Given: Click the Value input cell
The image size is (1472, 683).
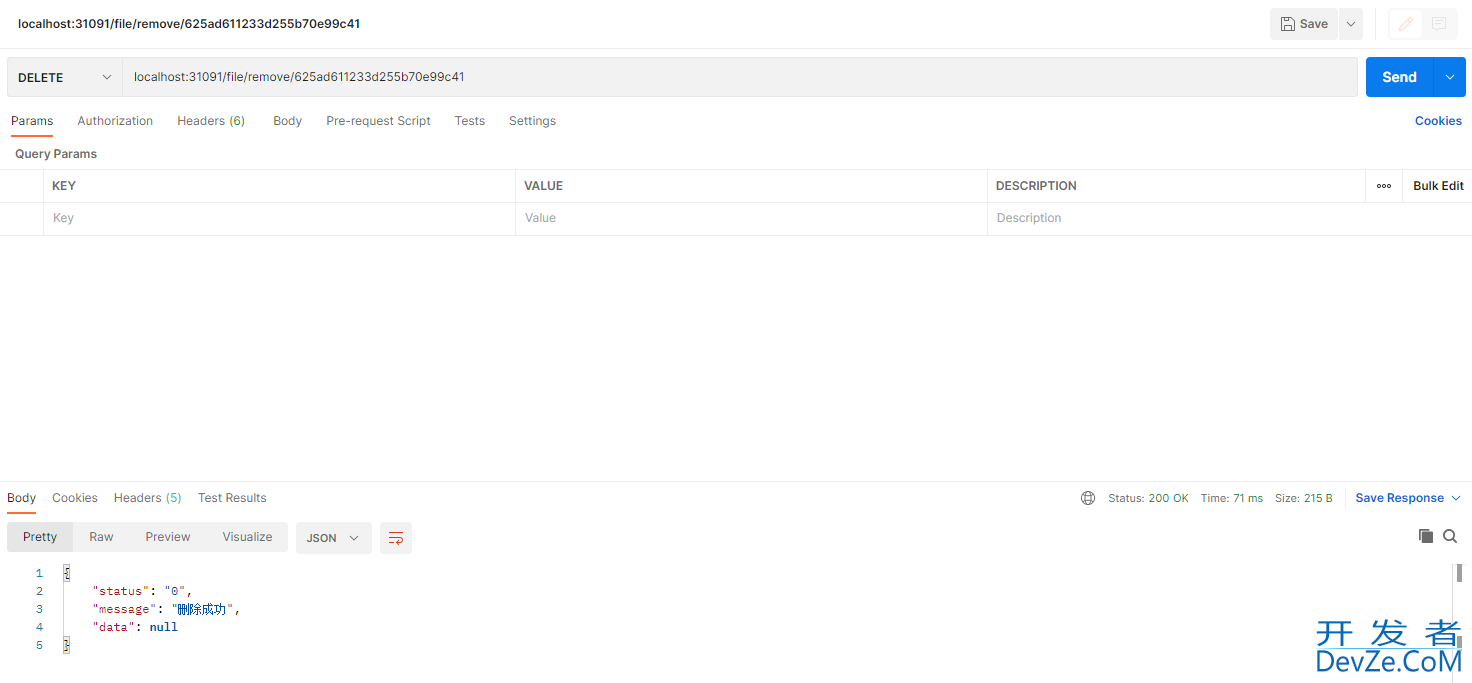Looking at the screenshot, I should click(751, 218).
